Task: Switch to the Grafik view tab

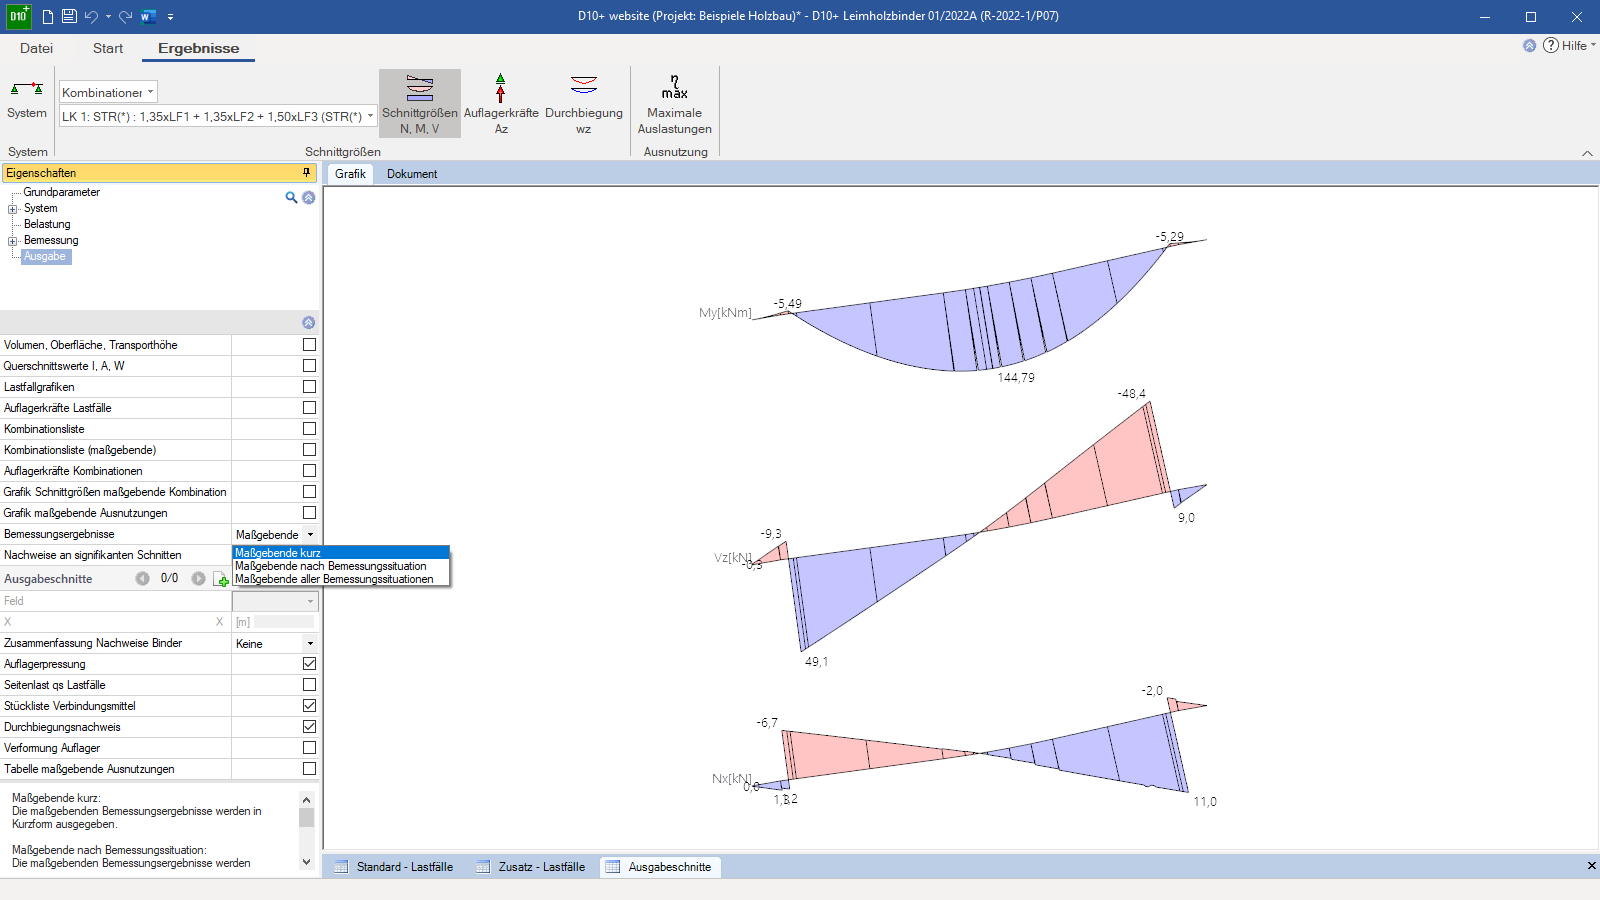Action: [350, 174]
